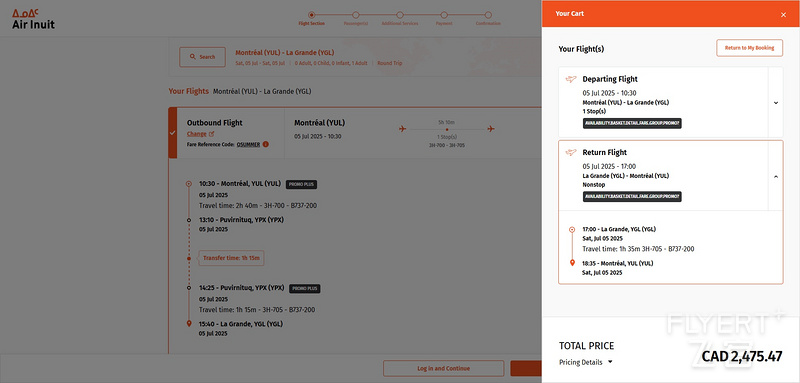
Task: Click the external link icon beside Change
Action: click(211, 134)
